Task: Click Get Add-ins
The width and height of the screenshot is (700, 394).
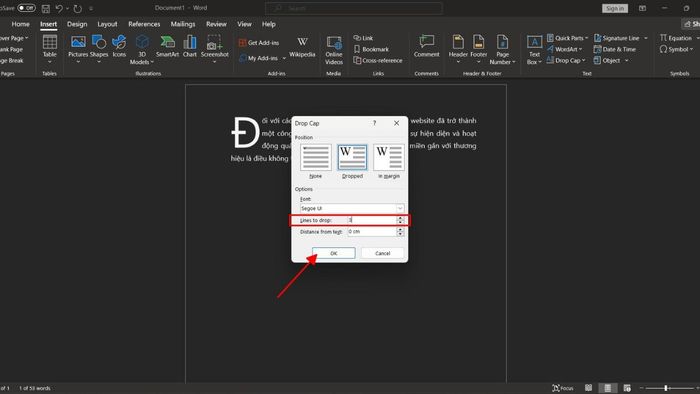Action: click(x=258, y=43)
